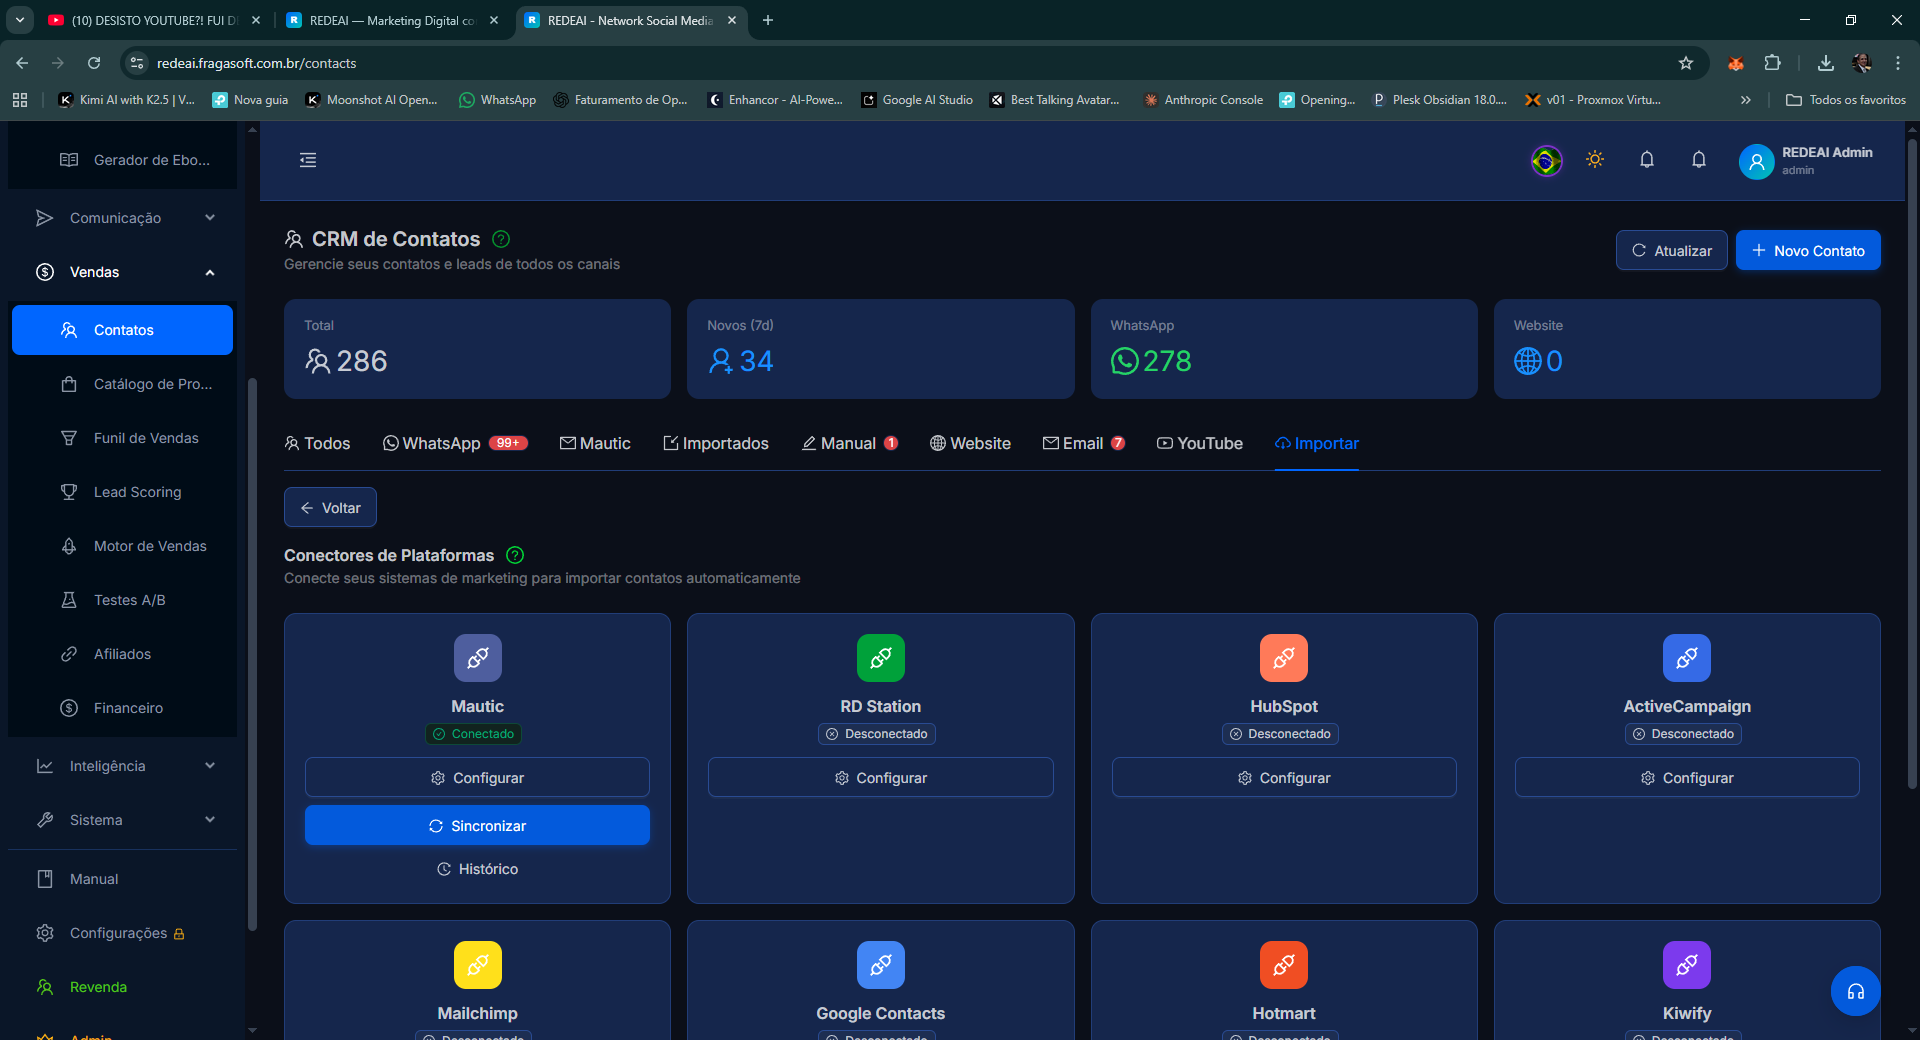Click the Google Contacts connector icon
Screen dimensions: 1920x1040
click(x=881, y=965)
